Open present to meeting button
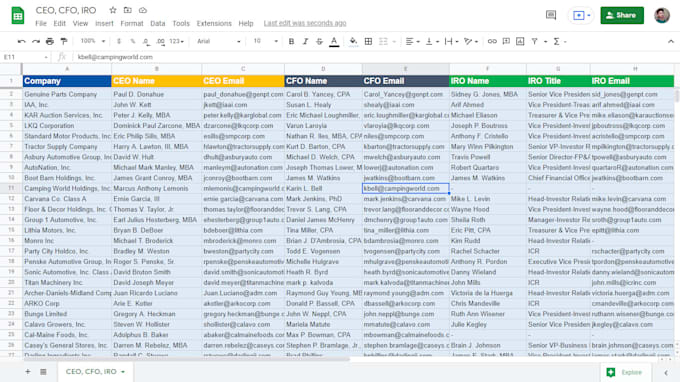 click(581, 16)
